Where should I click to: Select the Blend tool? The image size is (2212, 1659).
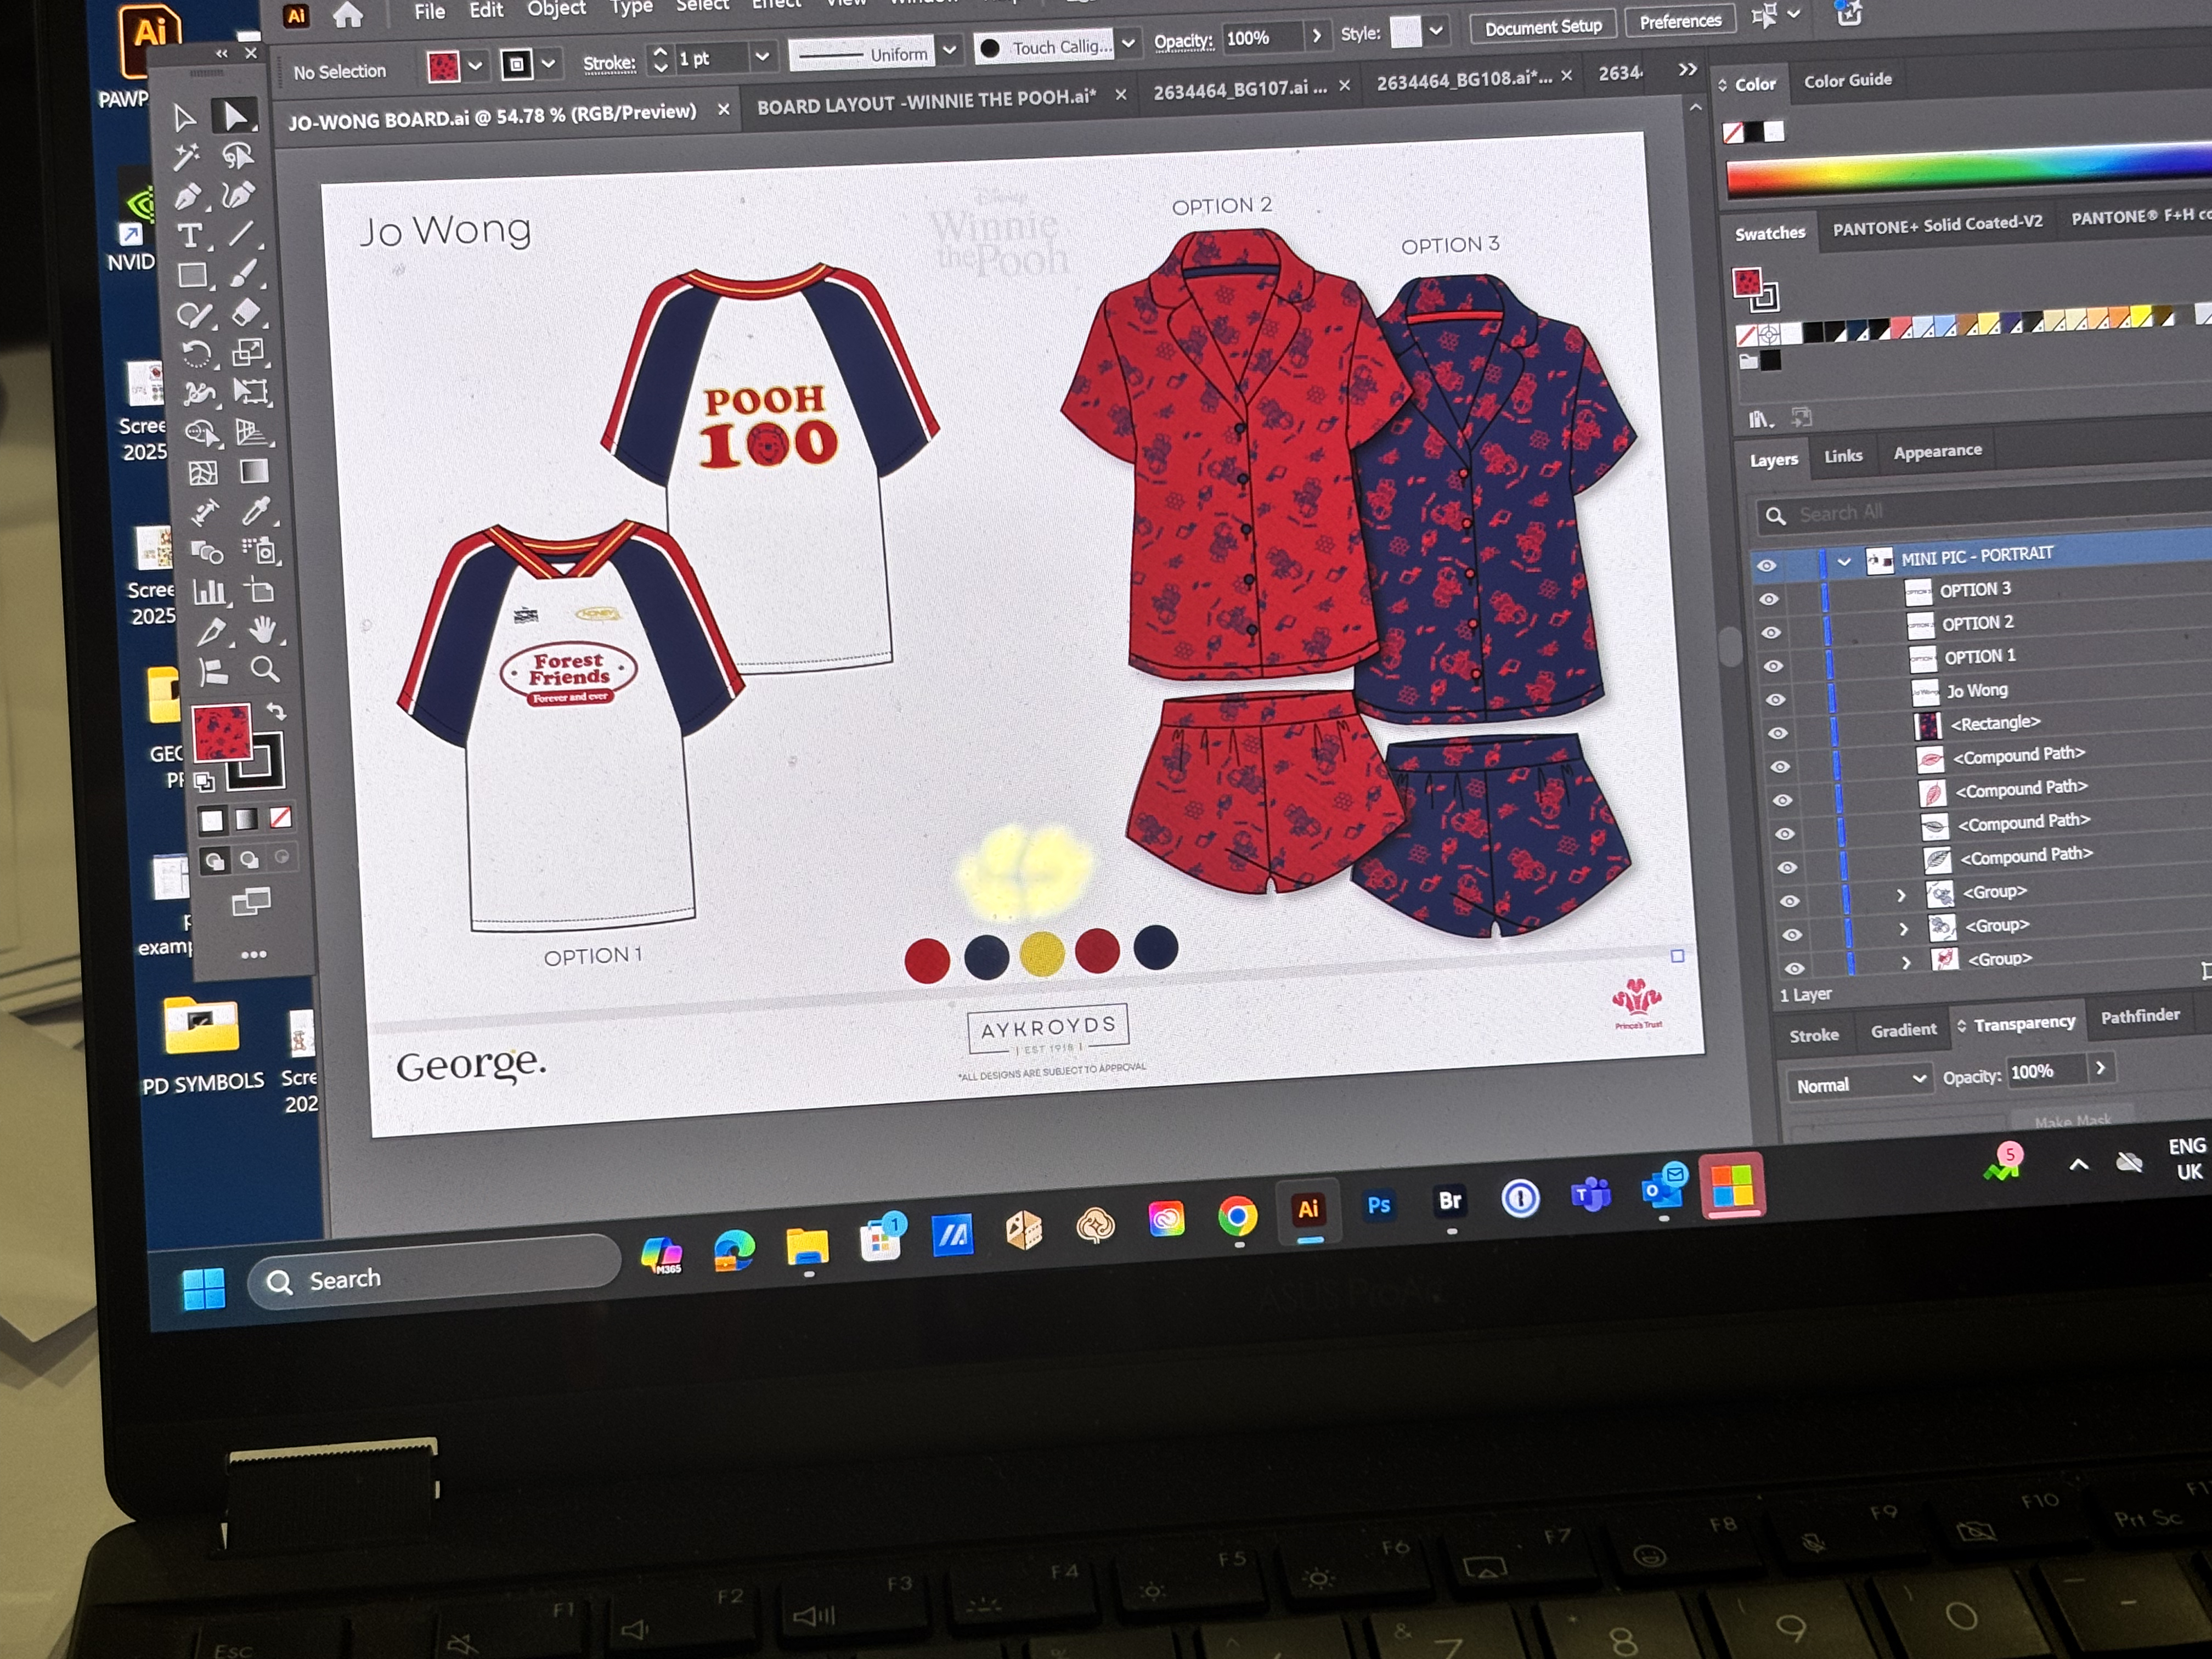[x=207, y=553]
